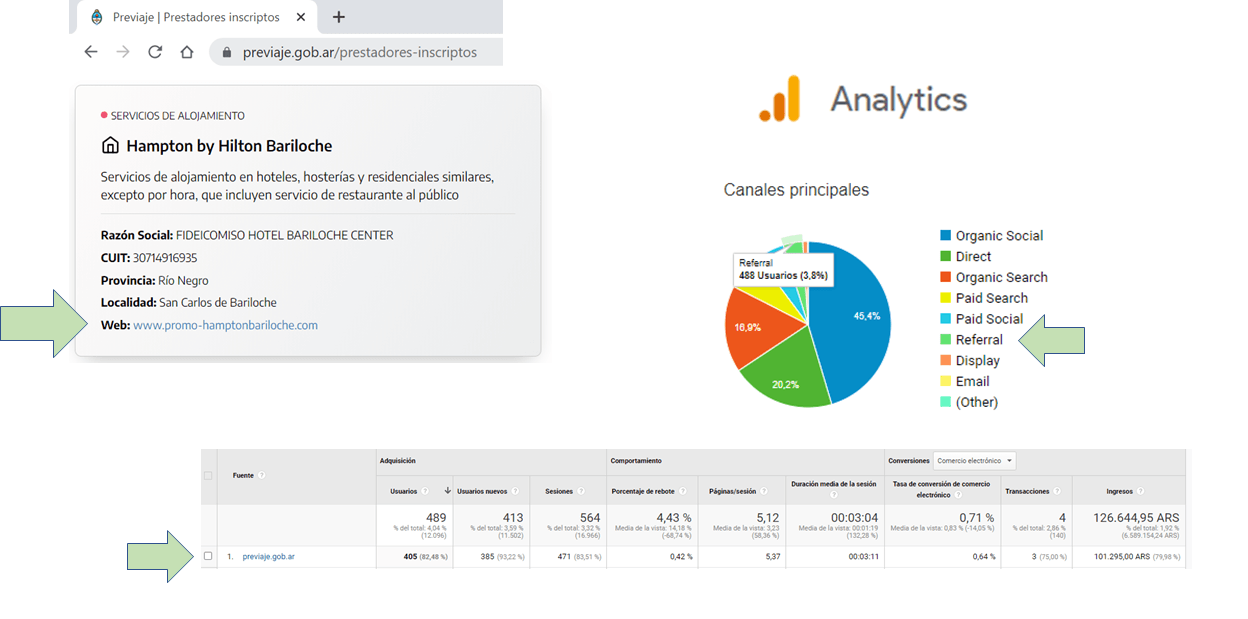The height and width of the screenshot is (619, 1248).
Task: Open the previaje.gob.ar source link
Action: (269, 556)
